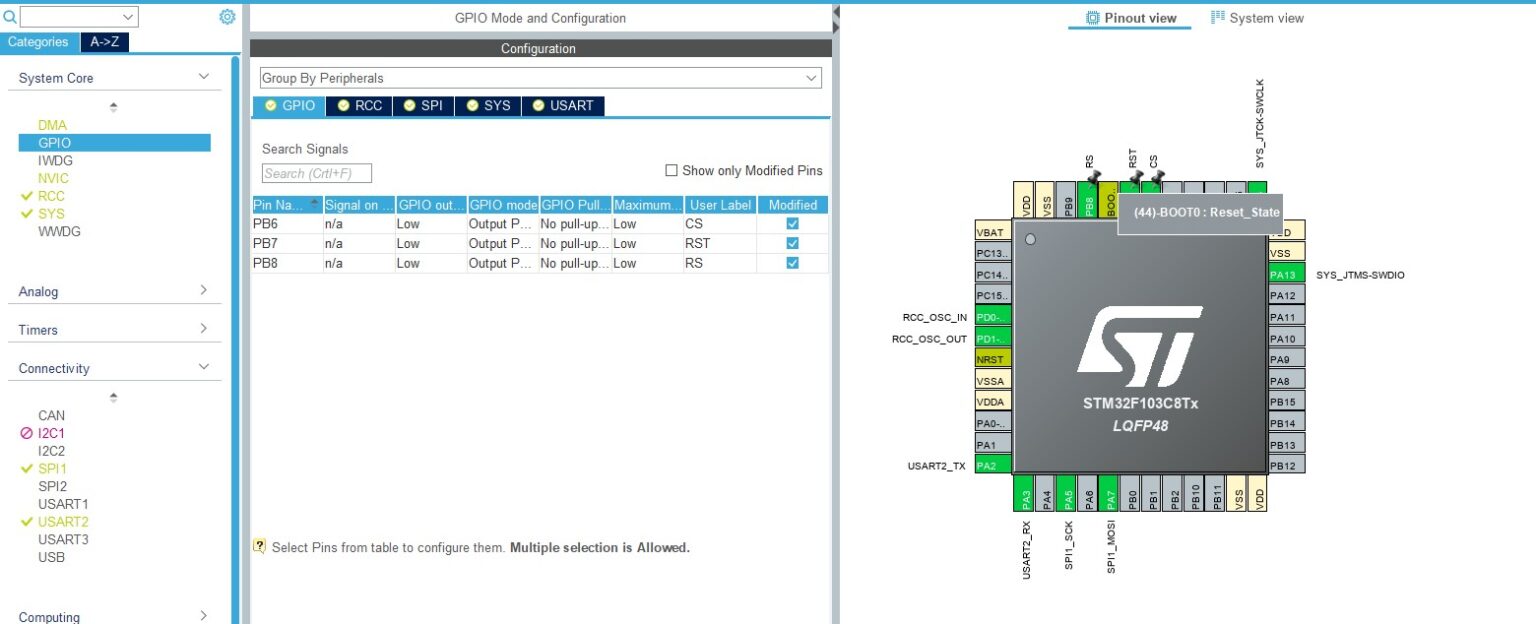Viewport: 1536px width, 624px height.
Task: Enable Show only Modified Pins checkbox
Action: [672, 171]
